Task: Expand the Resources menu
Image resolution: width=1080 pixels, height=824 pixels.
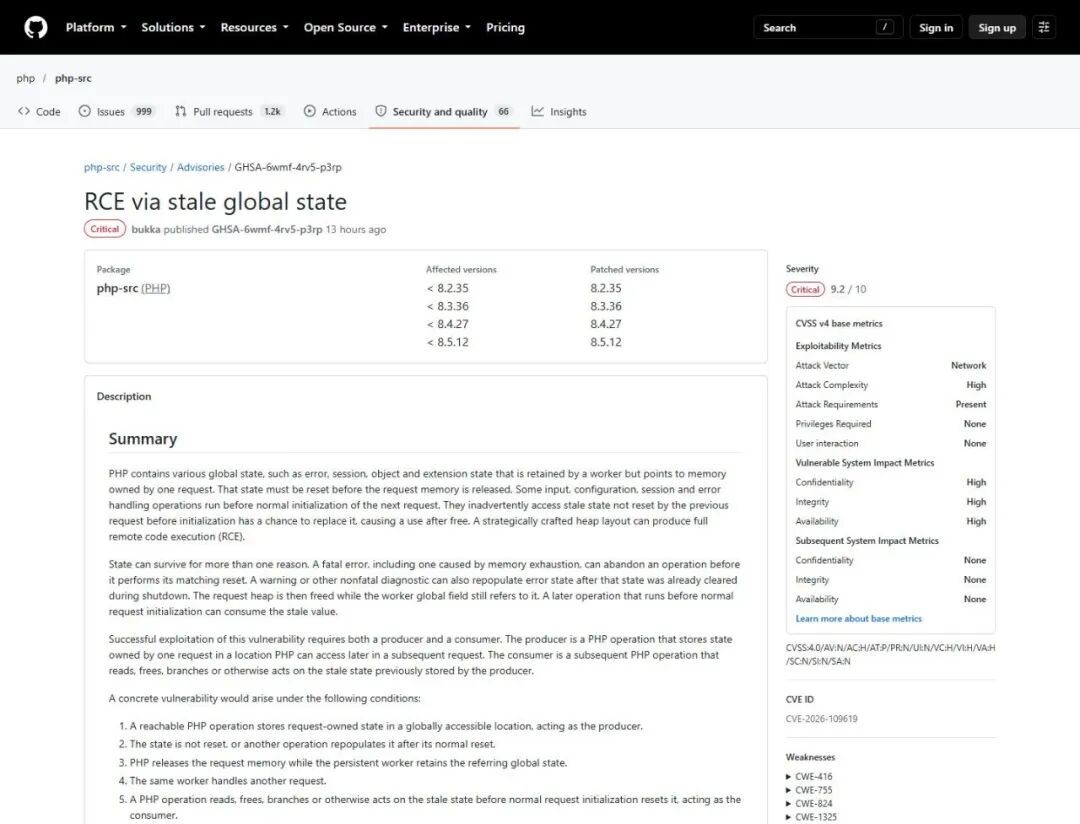Action: point(254,28)
